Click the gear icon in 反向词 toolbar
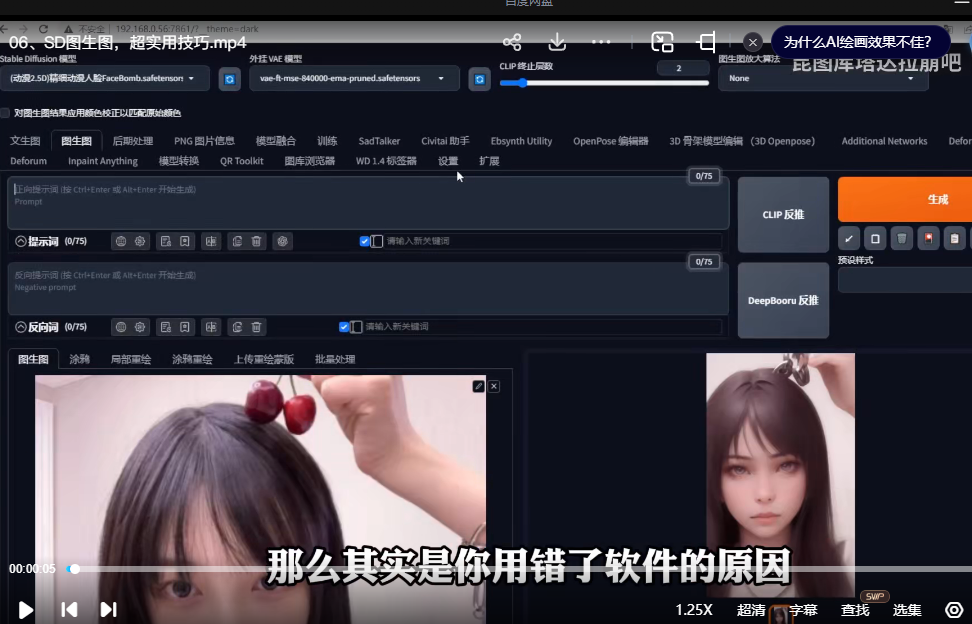 (140, 327)
